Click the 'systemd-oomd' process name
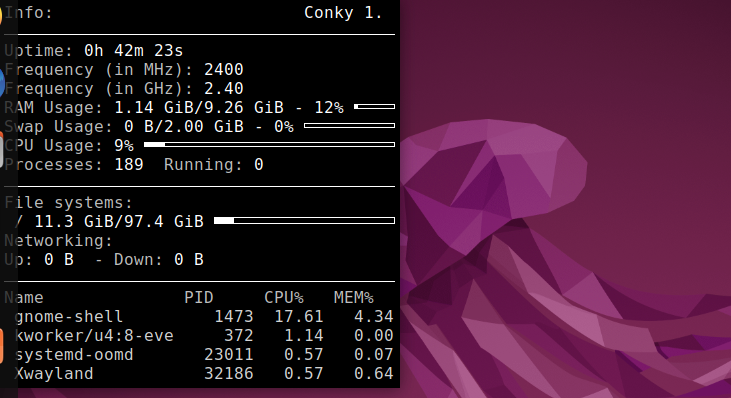This screenshot has width=731, height=398. (74, 355)
